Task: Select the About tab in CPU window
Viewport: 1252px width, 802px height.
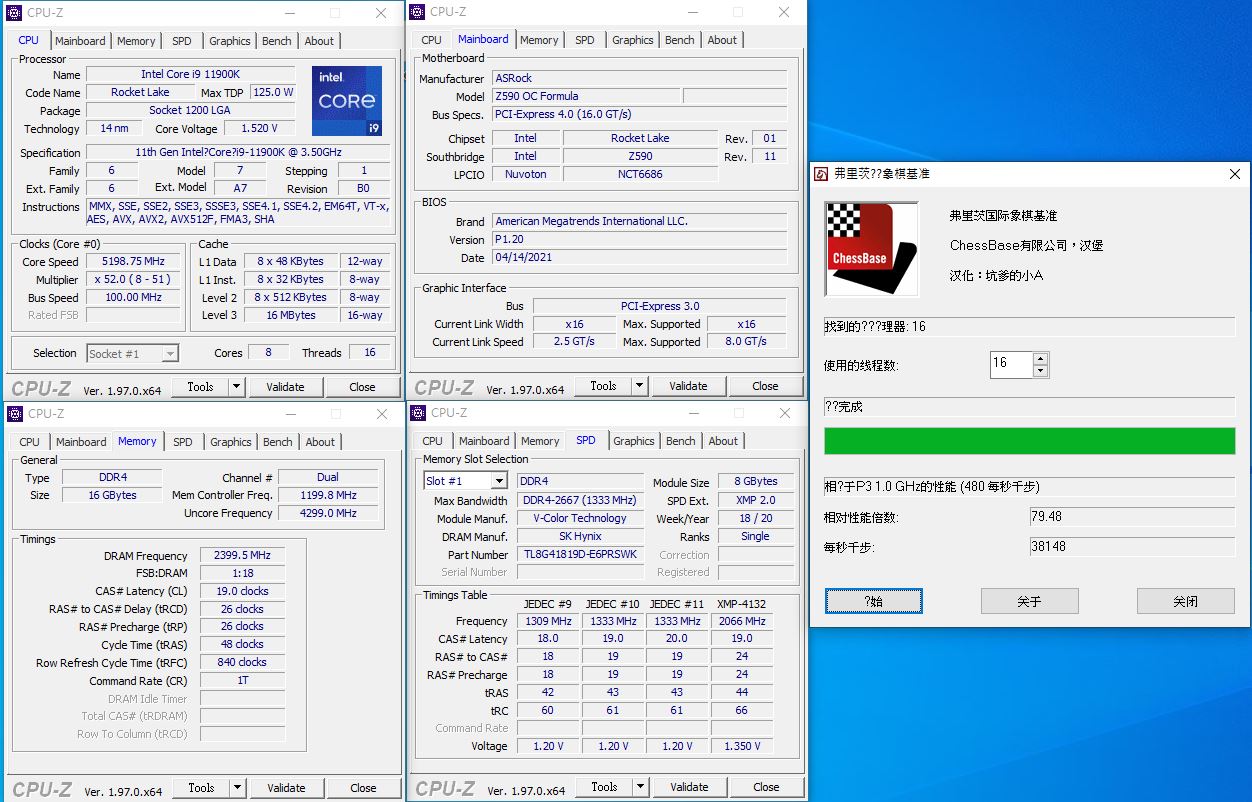Action: (319, 41)
